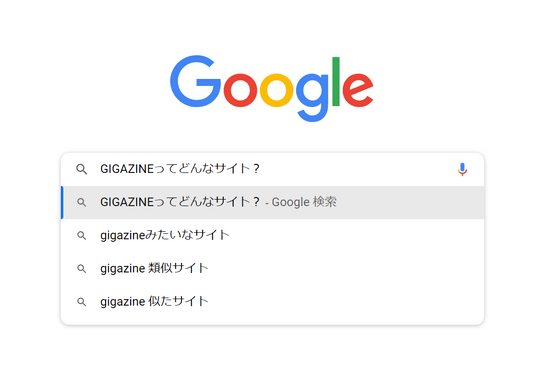
Task: Click the red letter e of the logo
Action: 358,90
